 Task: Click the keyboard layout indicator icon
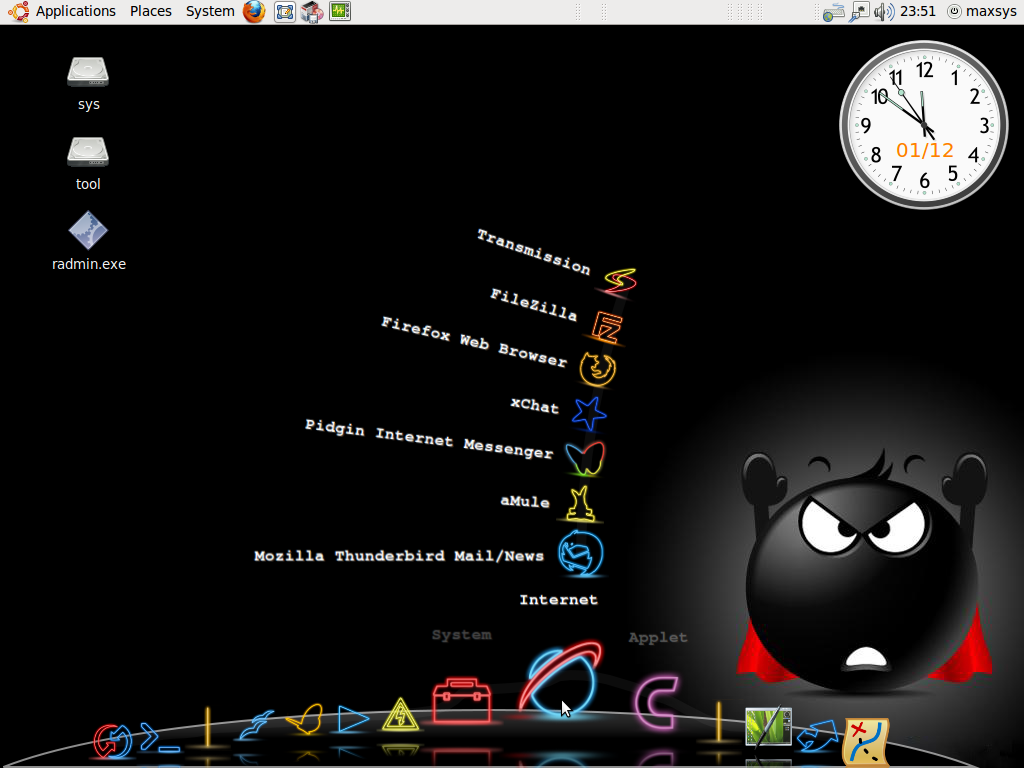click(833, 12)
